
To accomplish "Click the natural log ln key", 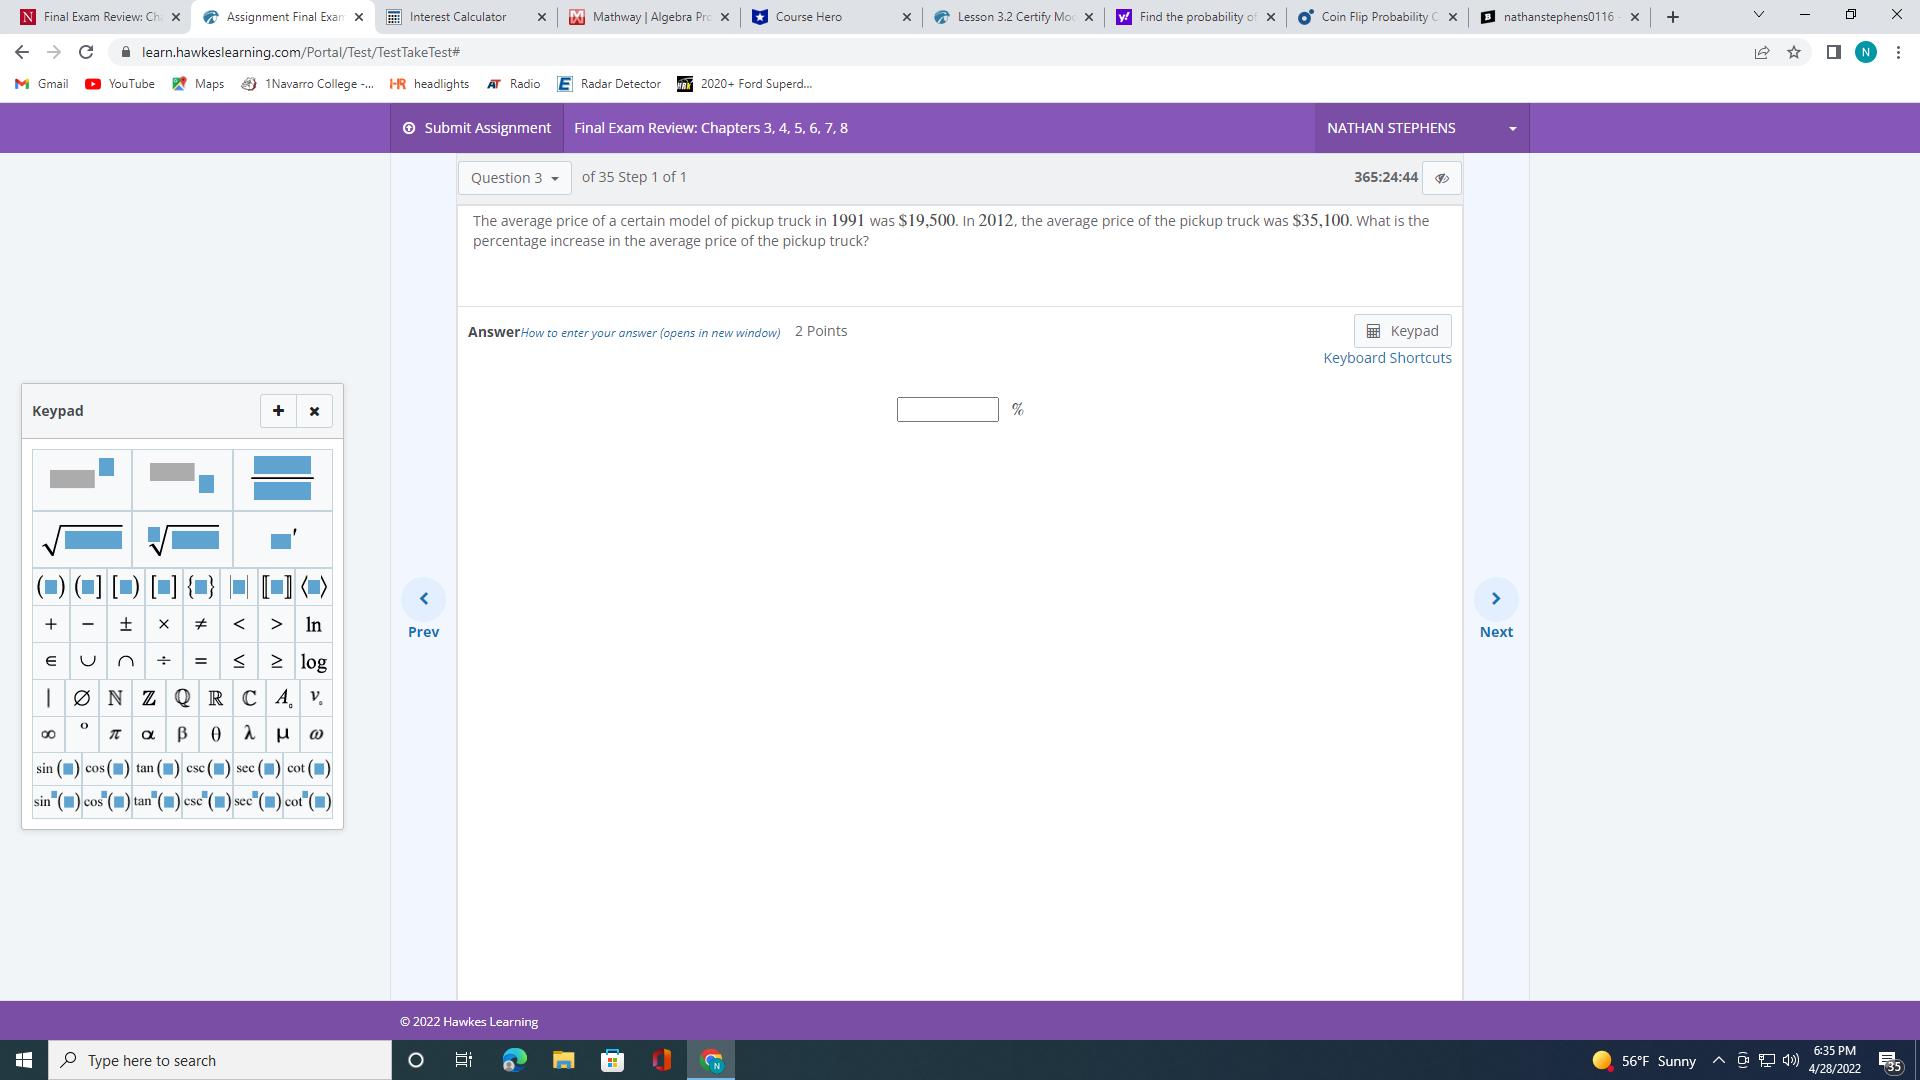I will coord(313,624).
